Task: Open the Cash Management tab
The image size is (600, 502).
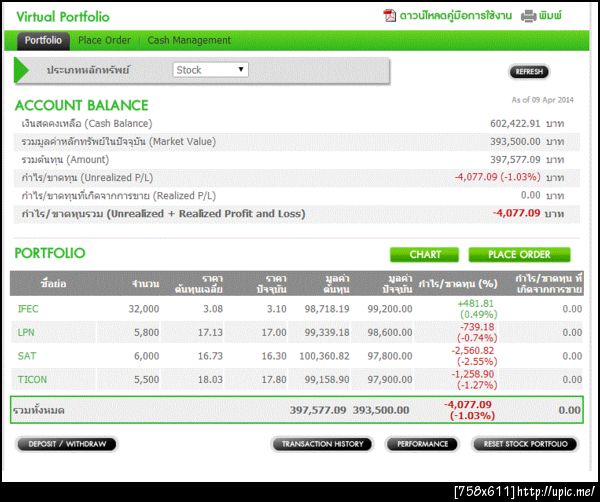Action: [189, 40]
